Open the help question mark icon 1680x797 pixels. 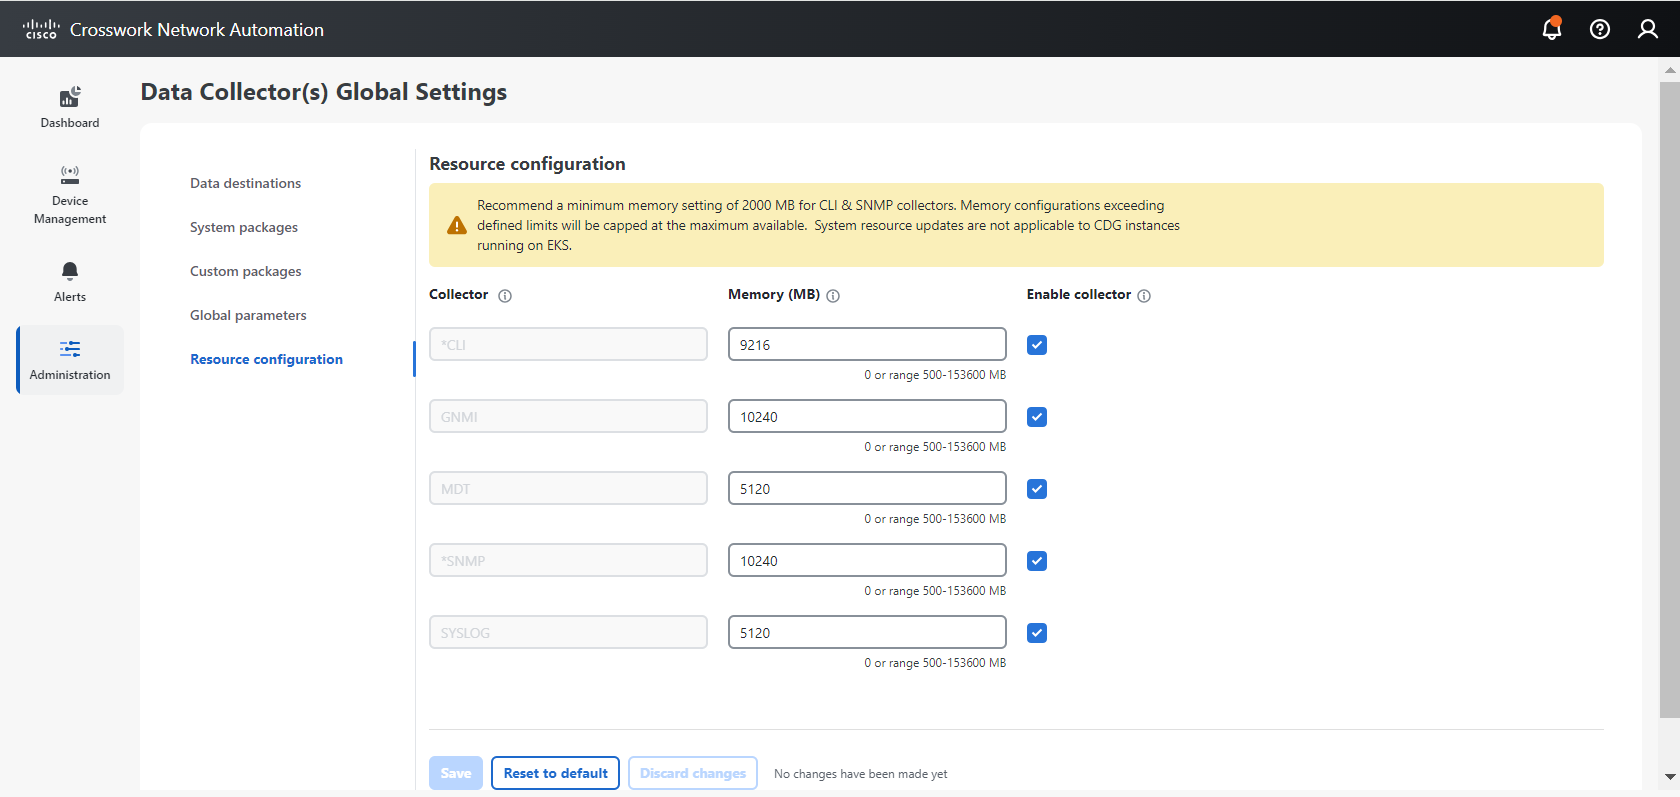(x=1600, y=29)
